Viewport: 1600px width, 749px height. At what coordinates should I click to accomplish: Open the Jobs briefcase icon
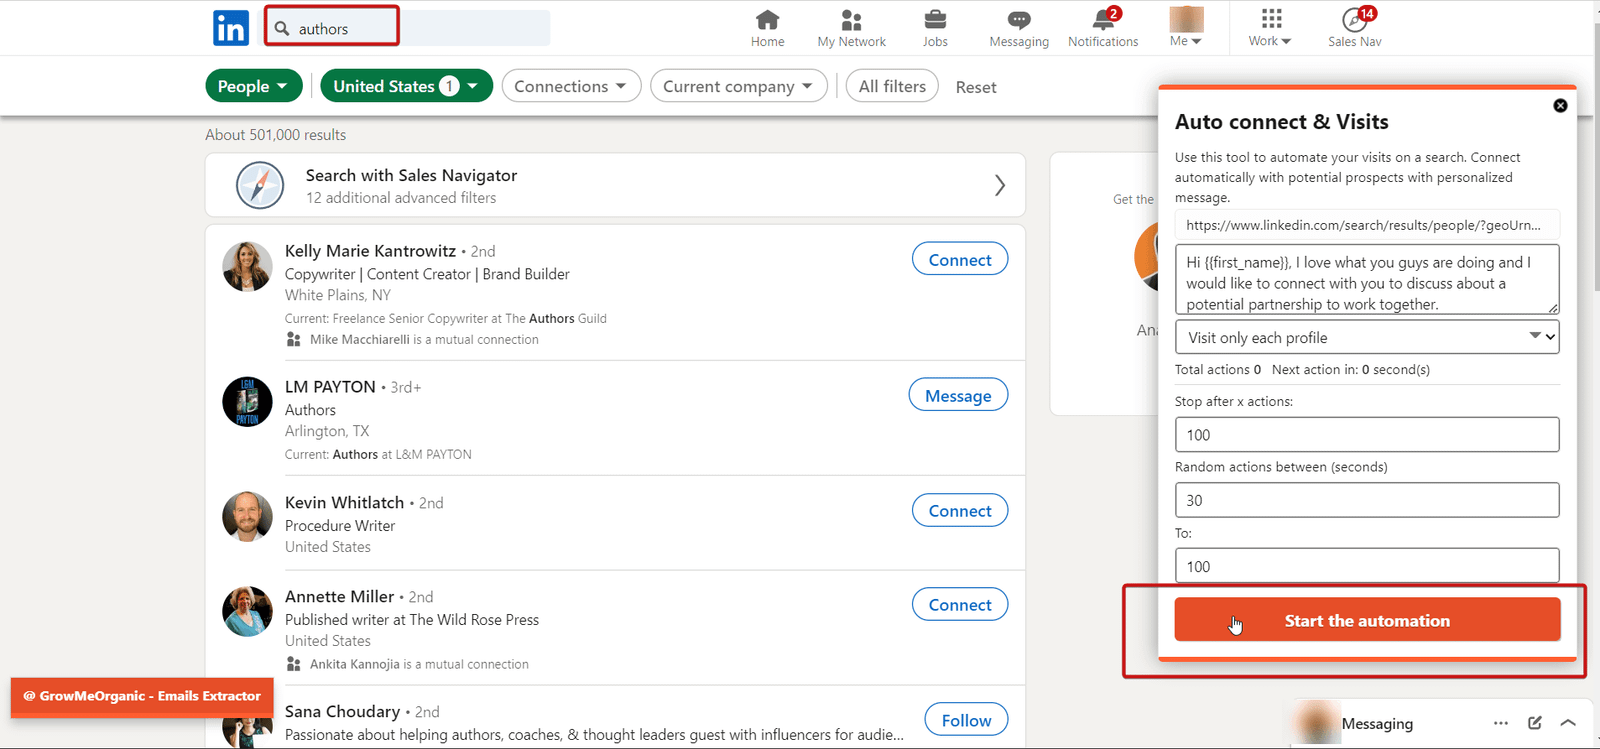935,28
